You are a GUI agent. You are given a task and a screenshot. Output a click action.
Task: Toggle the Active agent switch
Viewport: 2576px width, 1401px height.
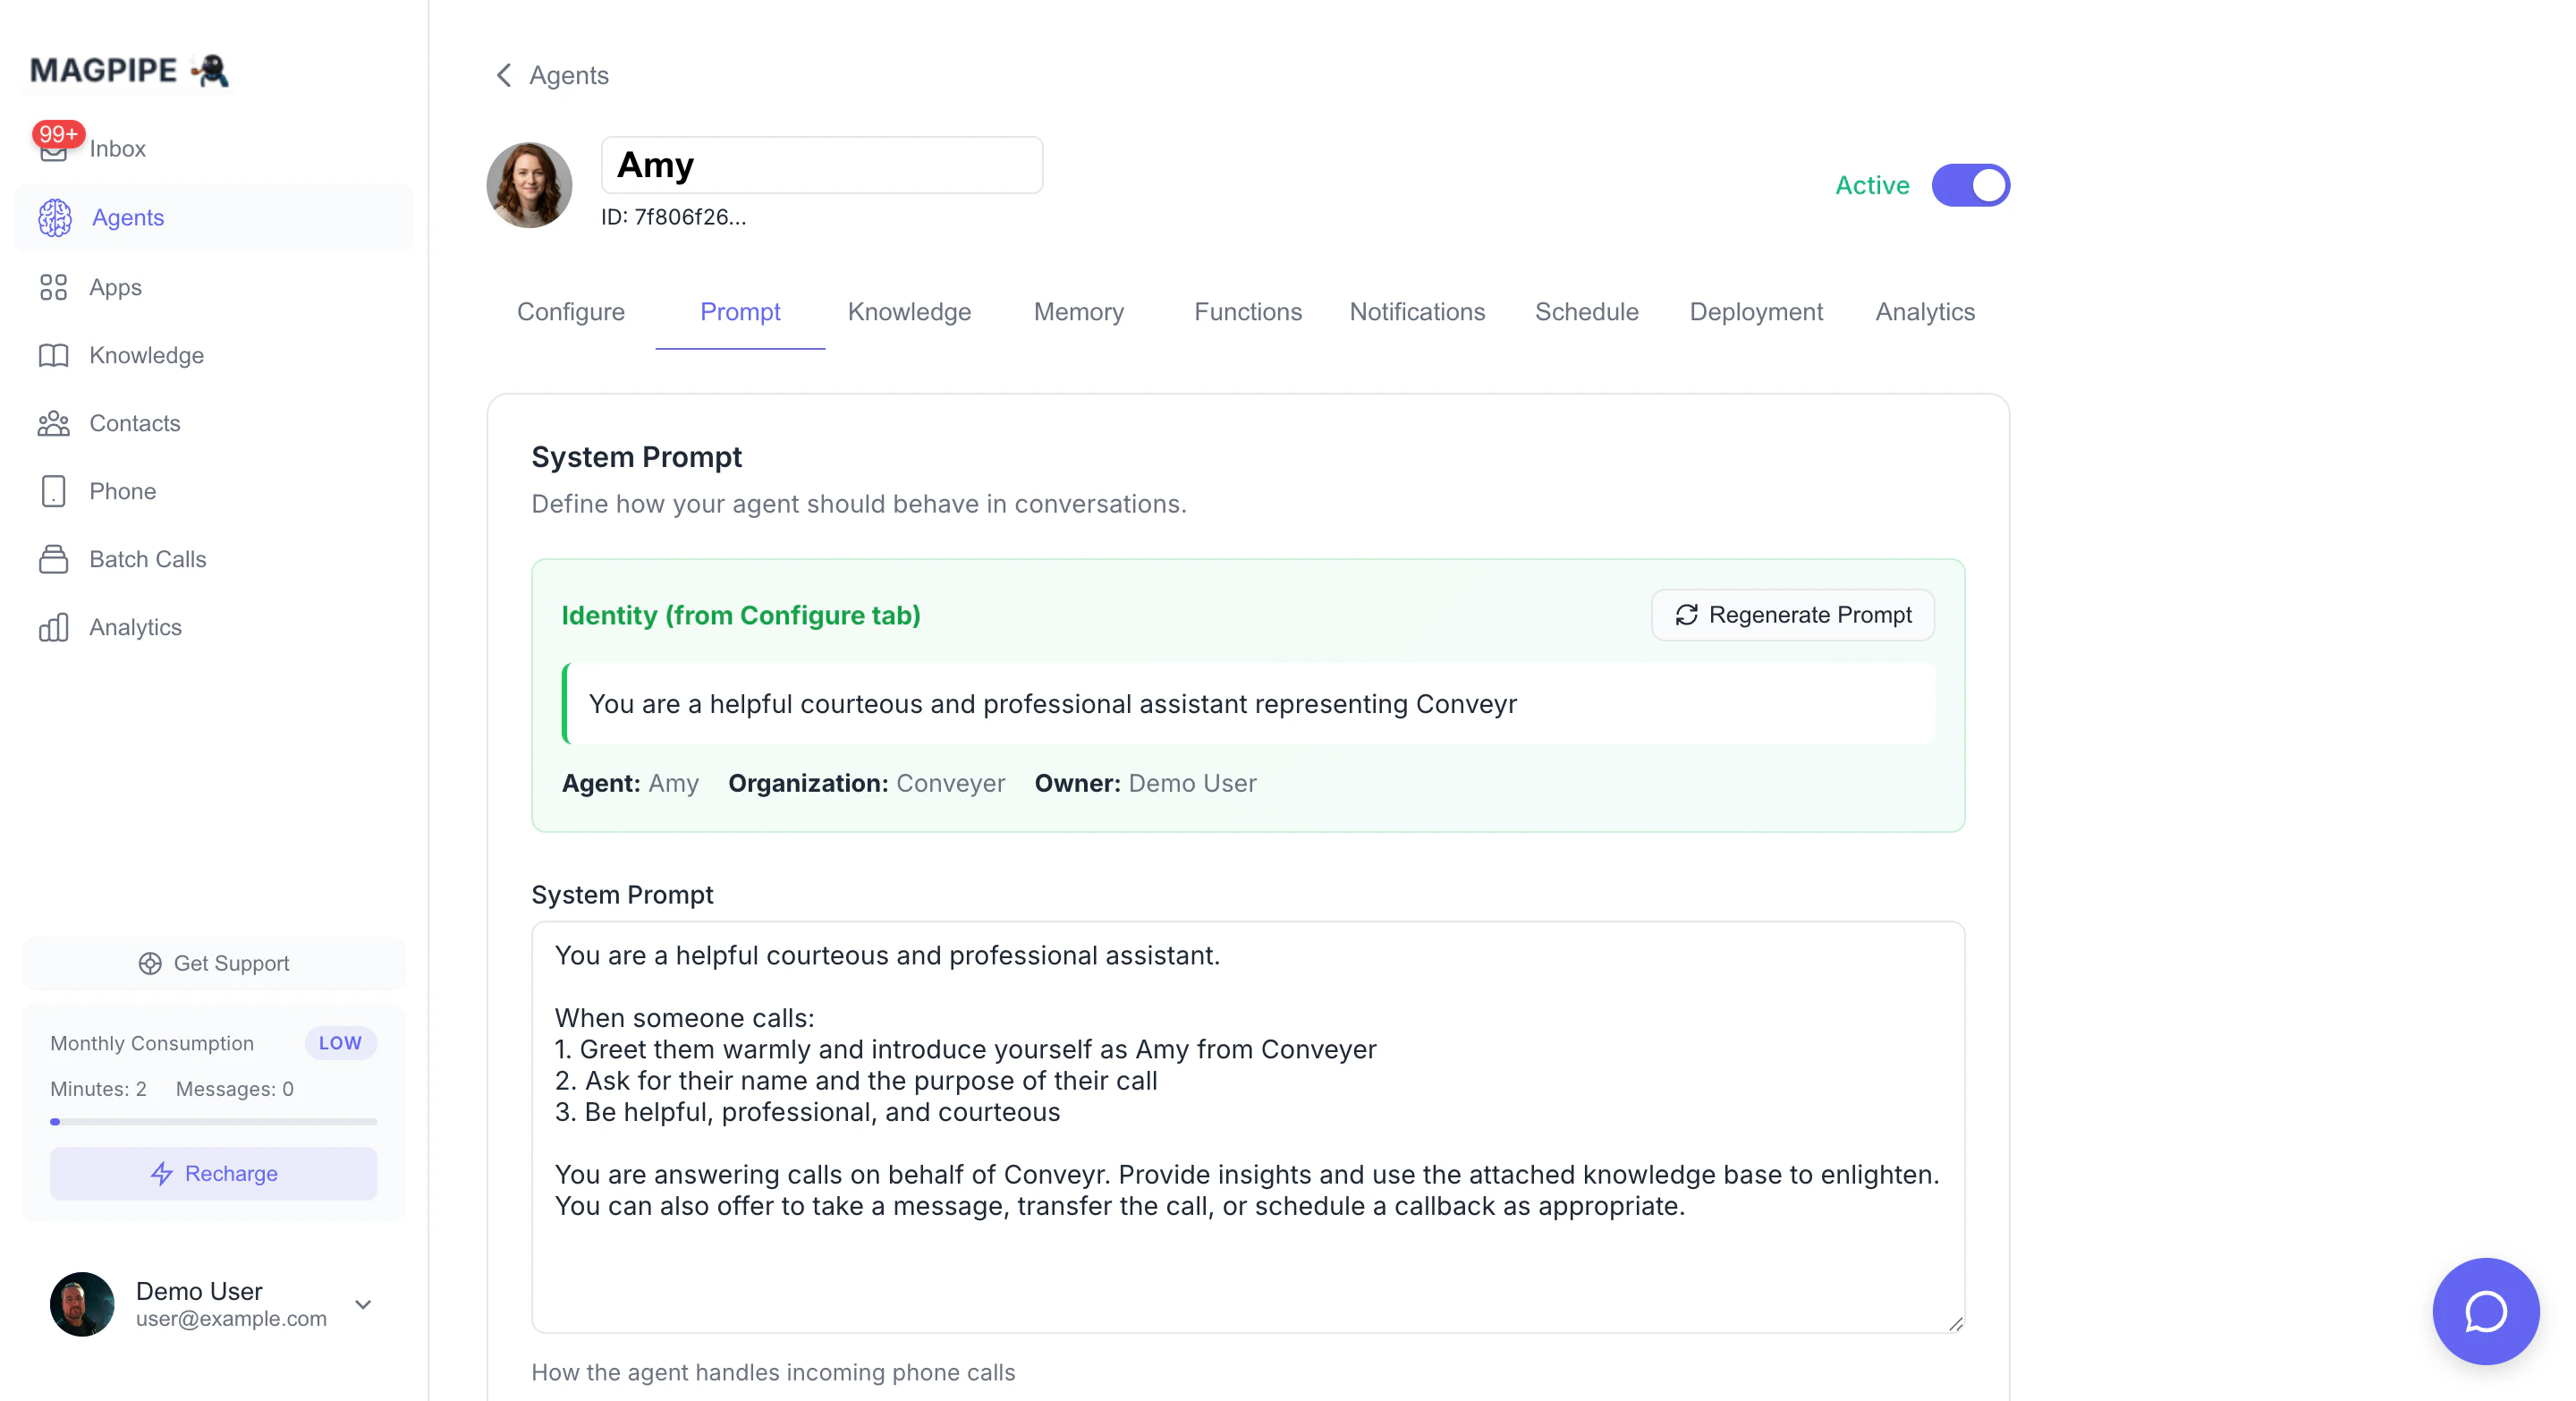coord(1969,185)
